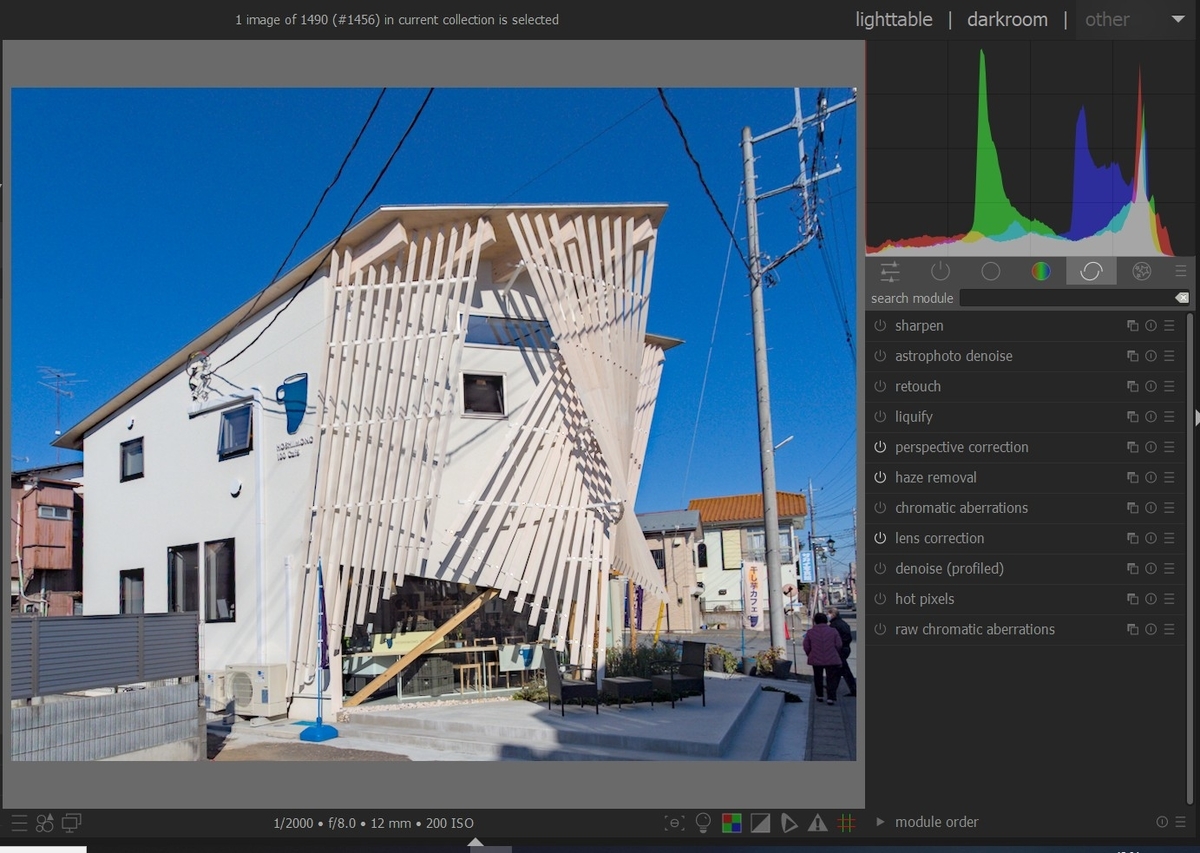Reset module order to default

[1162, 822]
